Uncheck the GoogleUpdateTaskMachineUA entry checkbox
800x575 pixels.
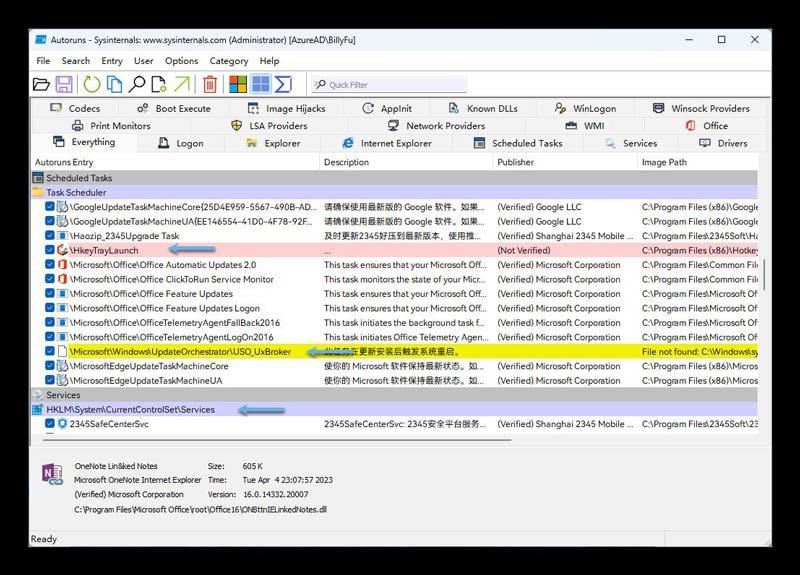click(49, 221)
